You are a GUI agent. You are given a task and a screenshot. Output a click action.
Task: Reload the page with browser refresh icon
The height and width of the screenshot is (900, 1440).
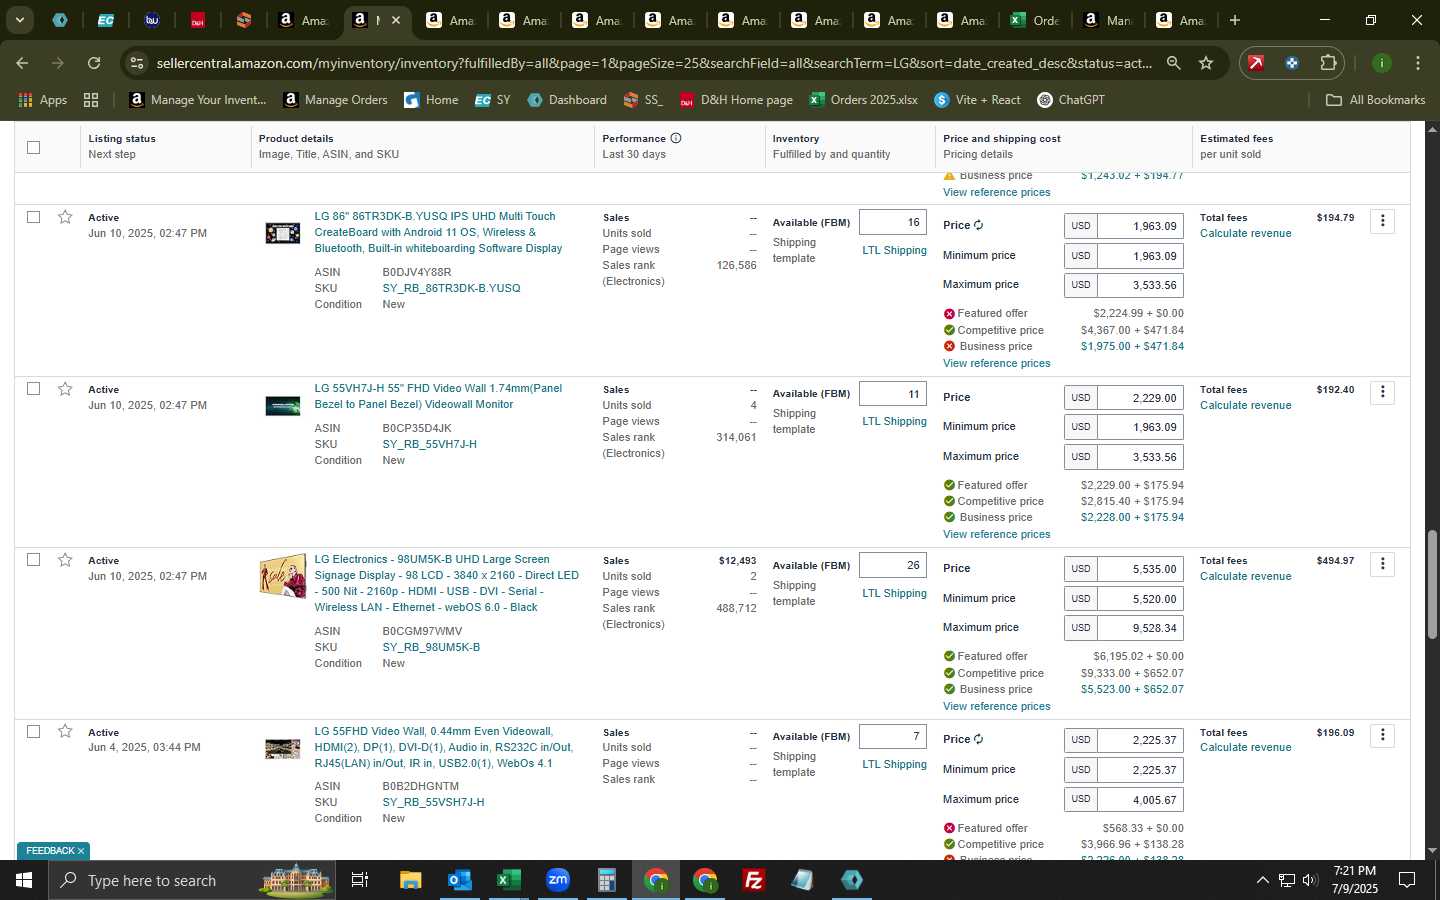(x=94, y=63)
